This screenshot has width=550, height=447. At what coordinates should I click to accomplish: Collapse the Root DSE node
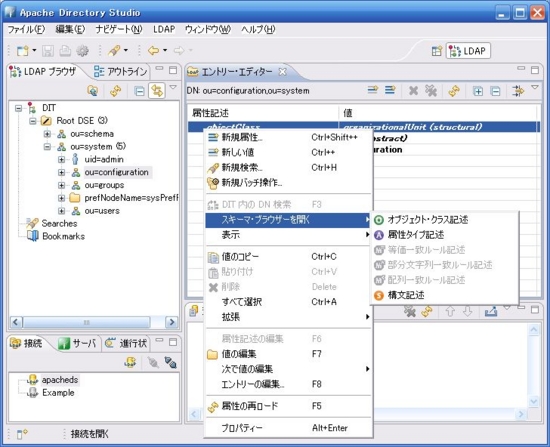coord(33,121)
